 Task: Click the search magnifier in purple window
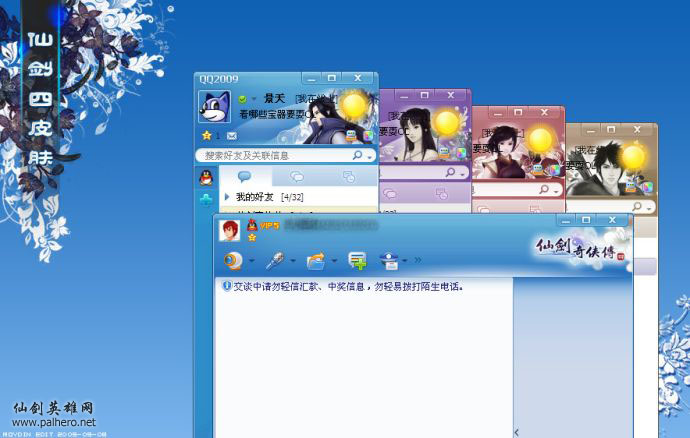[450, 172]
